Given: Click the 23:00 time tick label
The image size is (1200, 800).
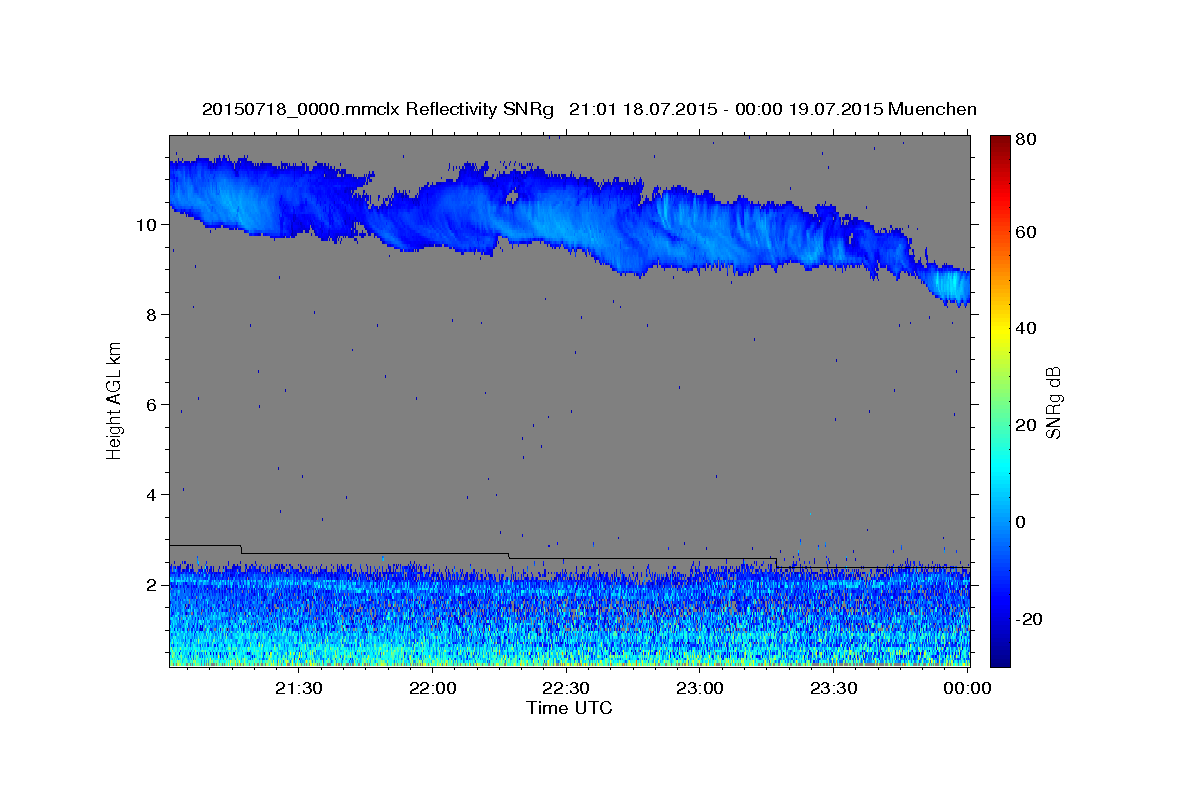Looking at the screenshot, I should 700,688.
